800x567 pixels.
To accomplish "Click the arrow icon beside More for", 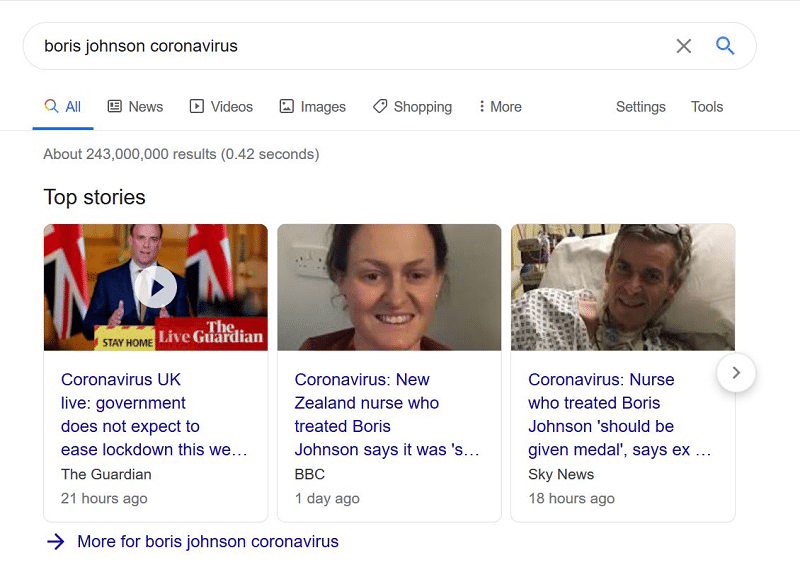I will [56, 541].
